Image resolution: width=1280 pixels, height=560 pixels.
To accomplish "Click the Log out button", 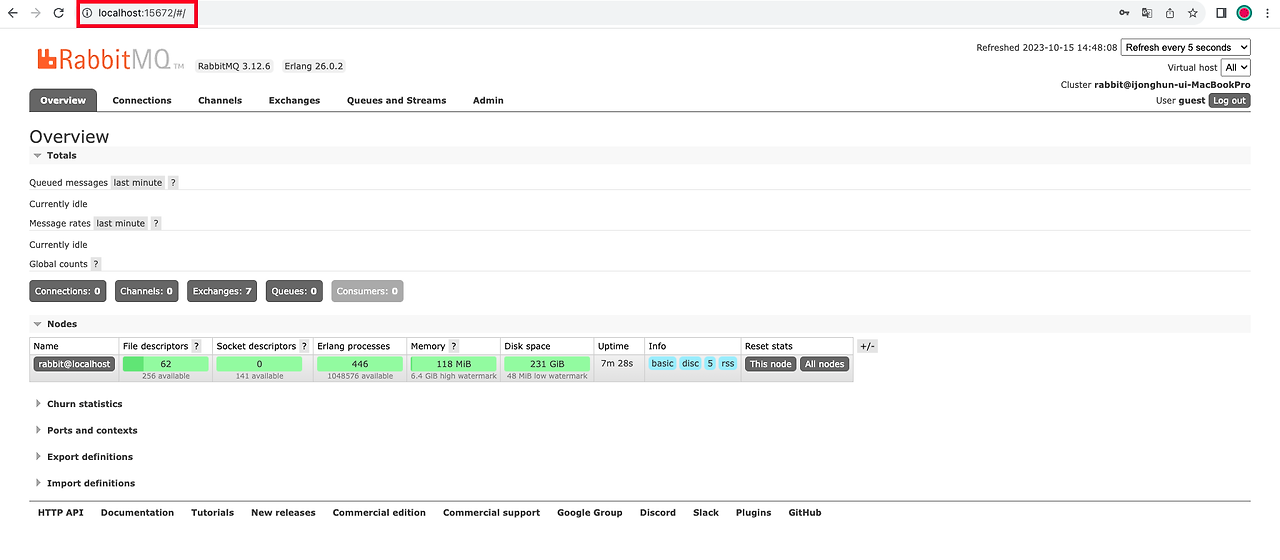I will [1229, 100].
